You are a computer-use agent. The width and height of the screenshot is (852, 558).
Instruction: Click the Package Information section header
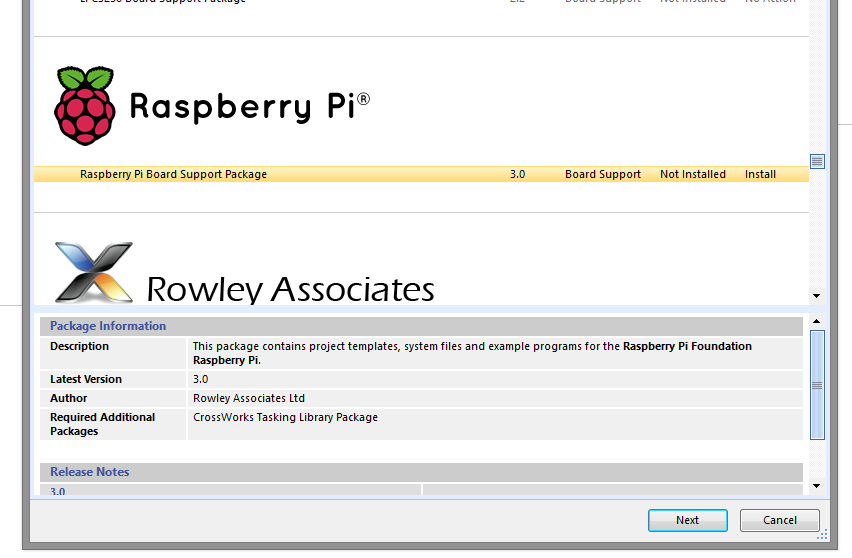tap(108, 326)
